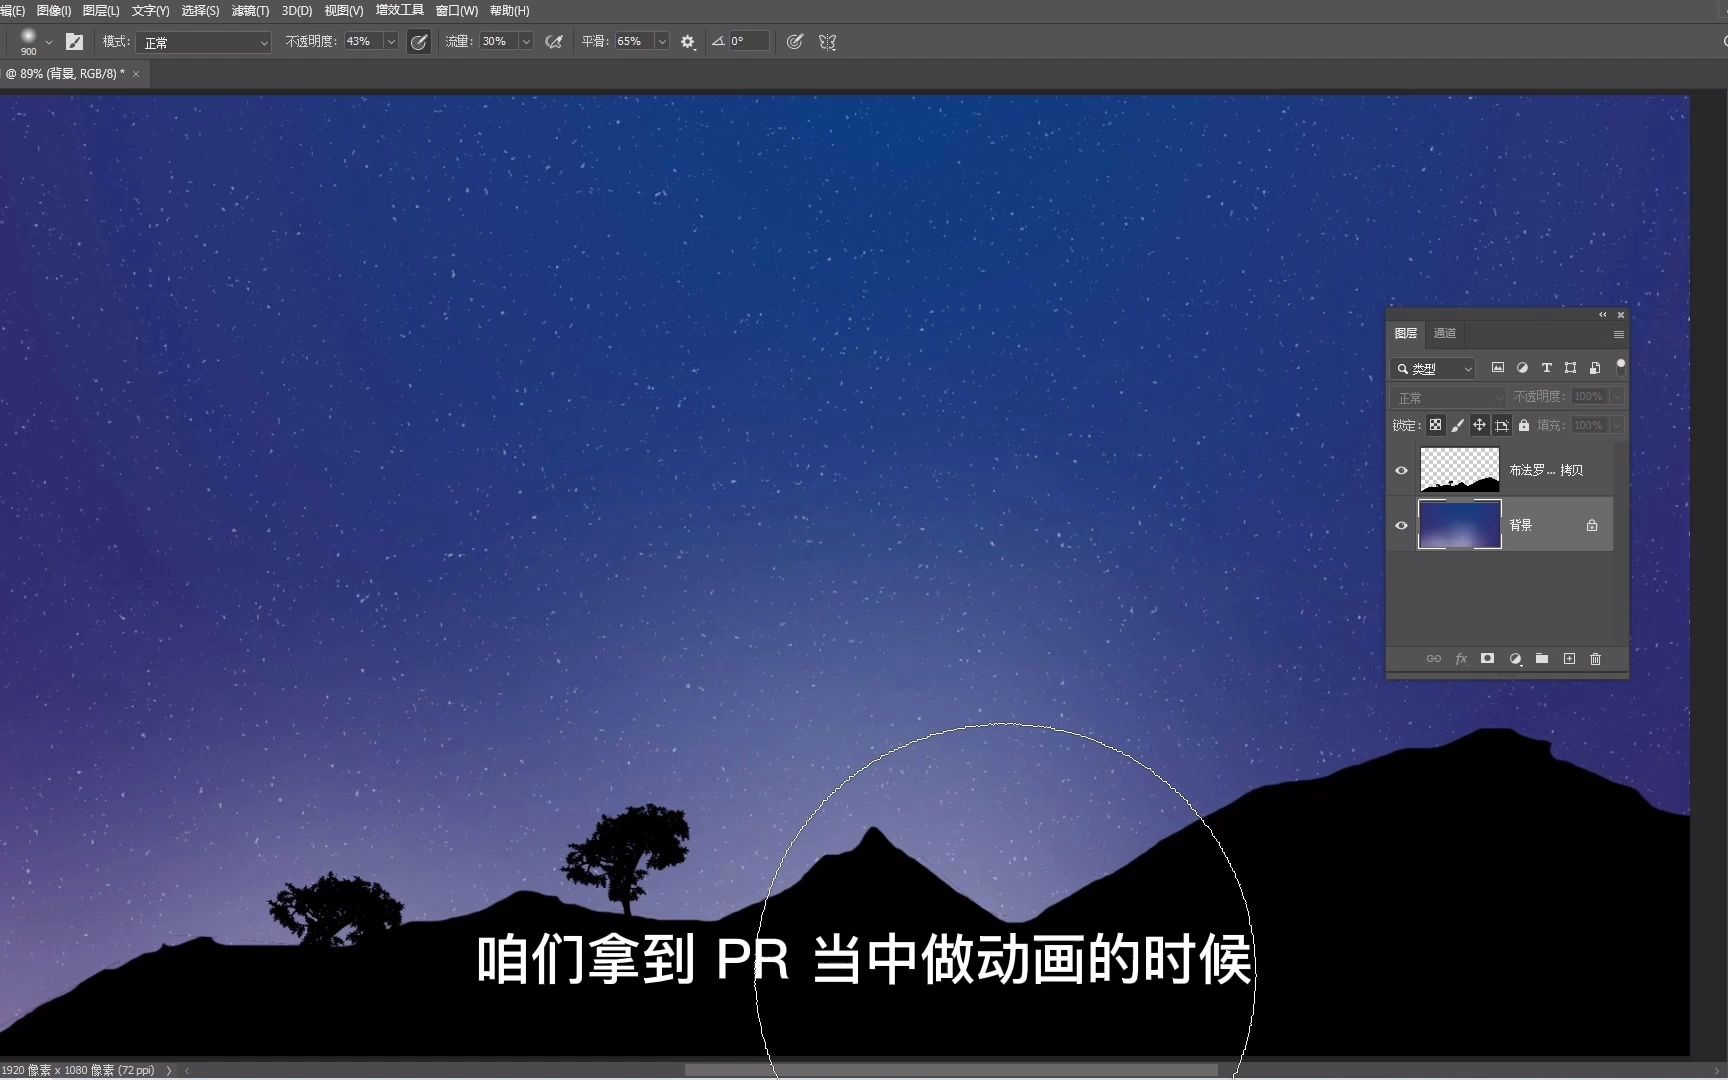The width and height of the screenshot is (1728, 1080).
Task: Open the flow percentage dropdown
Action: pyautogui.click(x=525, y=42)
